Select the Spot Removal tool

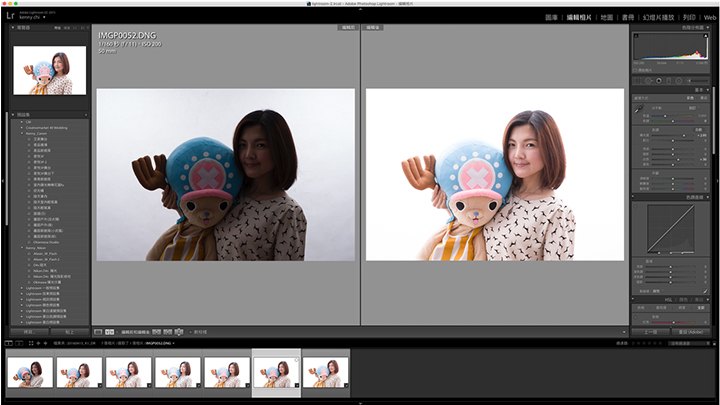coord(648,81)
